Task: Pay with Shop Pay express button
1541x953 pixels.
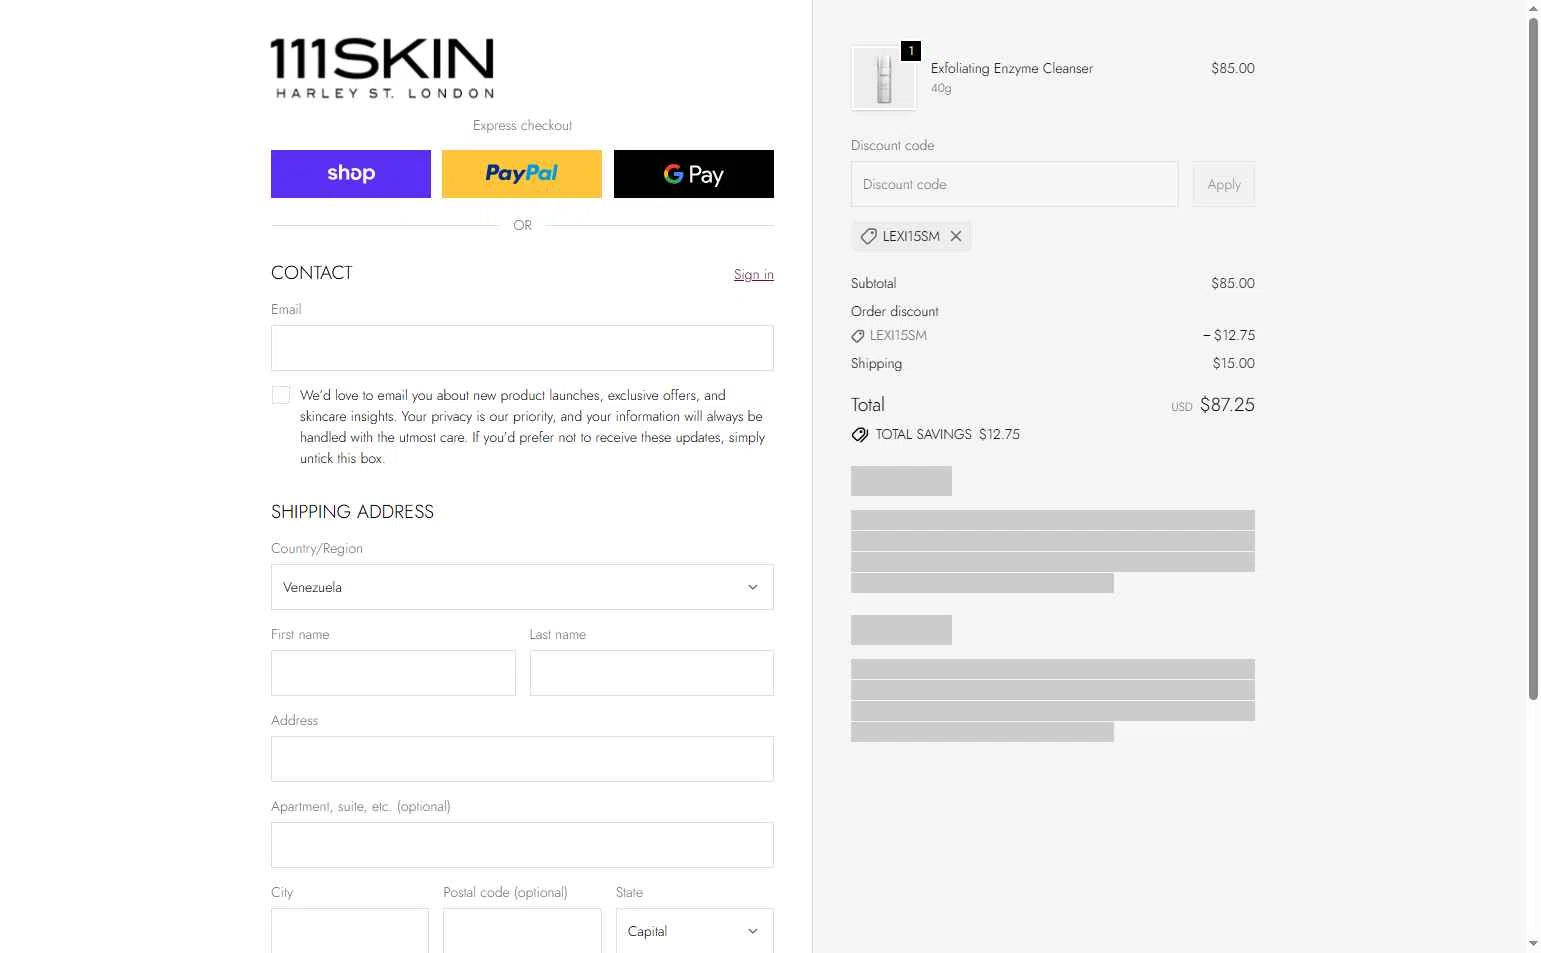Action: (x=351, y=174)
